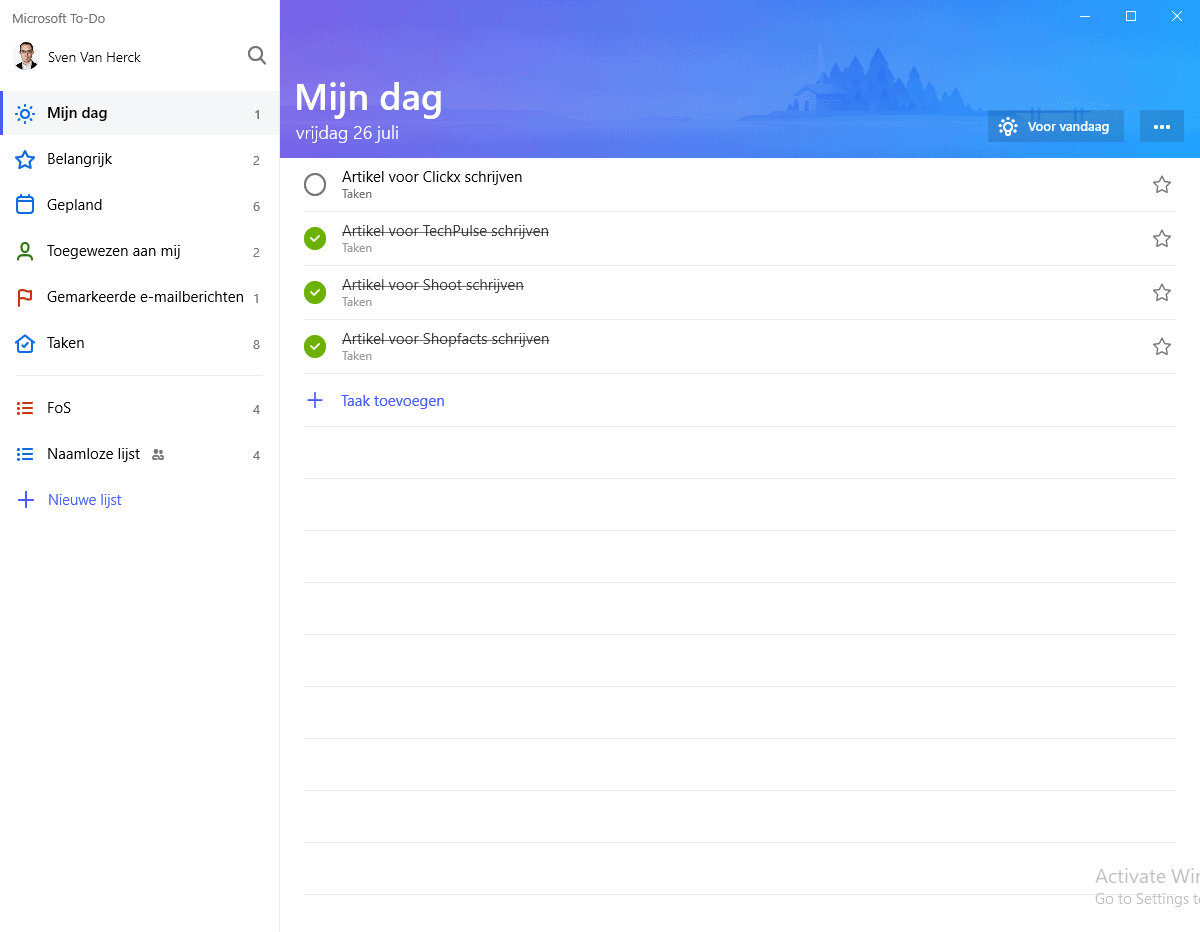Open task Artikel voor Shoot schrijven

click(x=740, y=293)
